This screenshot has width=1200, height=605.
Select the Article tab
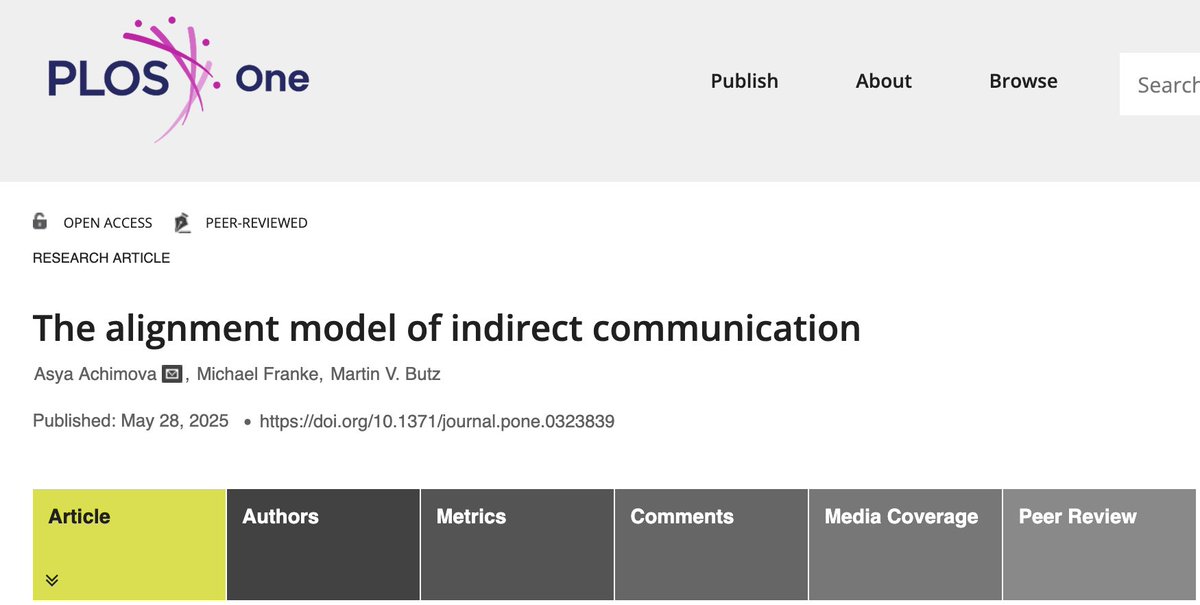click(129, 544)
